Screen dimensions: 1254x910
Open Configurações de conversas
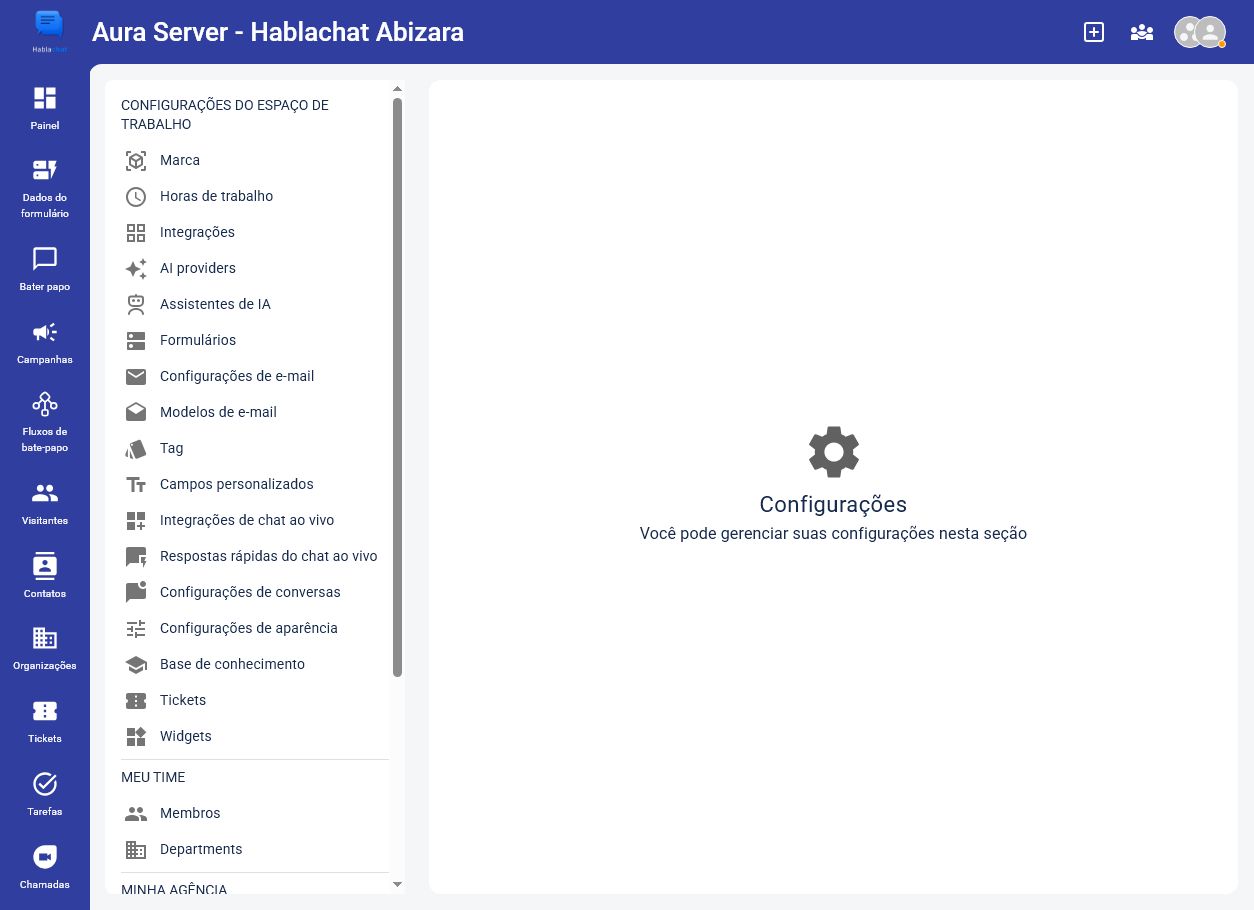point(250,592)
